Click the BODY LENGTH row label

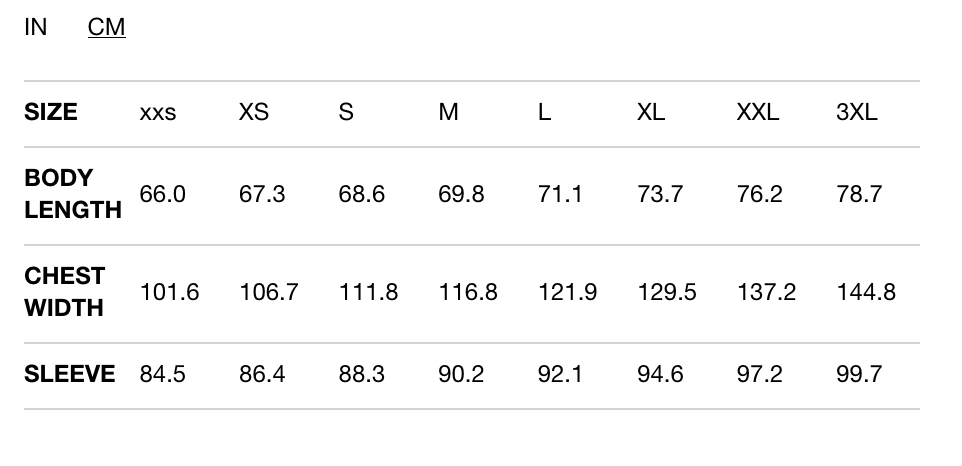pos(73,194)
